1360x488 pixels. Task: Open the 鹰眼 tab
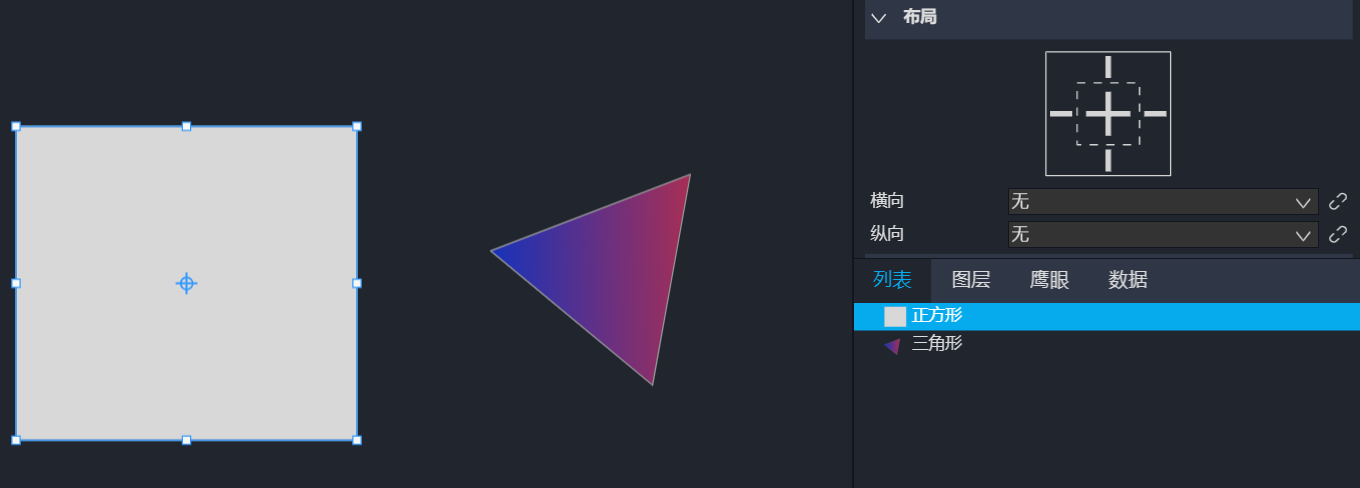[1049, 280]
